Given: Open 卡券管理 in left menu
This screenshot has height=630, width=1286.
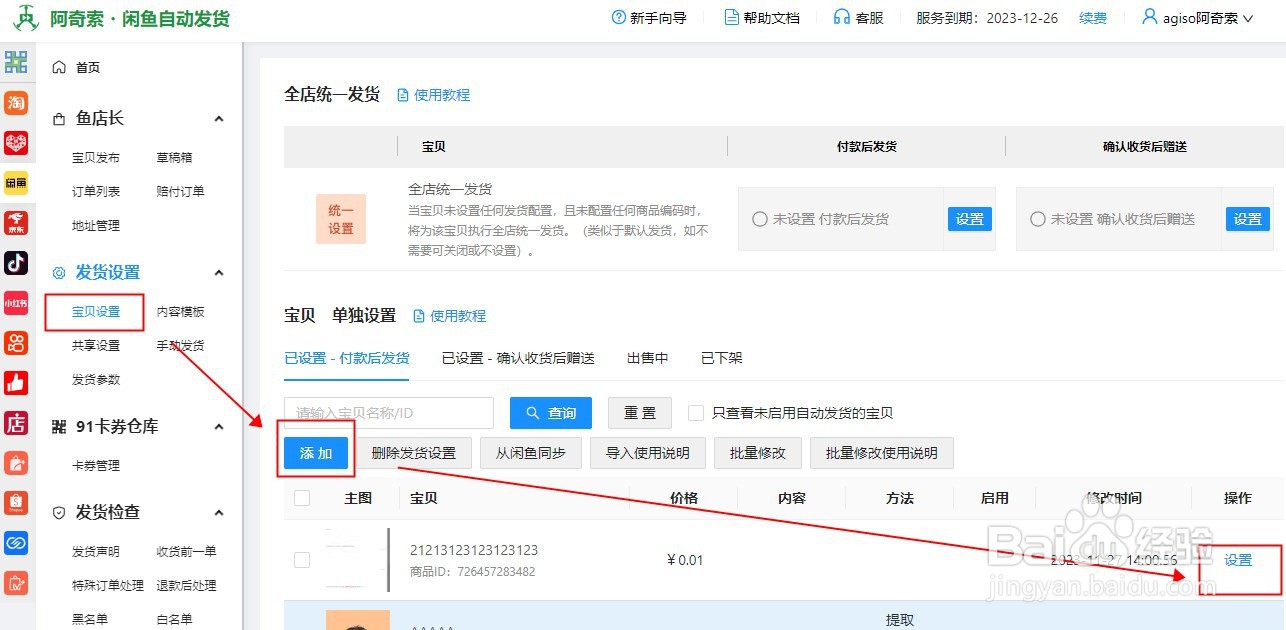Looking at the screenshot, I should 96,466.
